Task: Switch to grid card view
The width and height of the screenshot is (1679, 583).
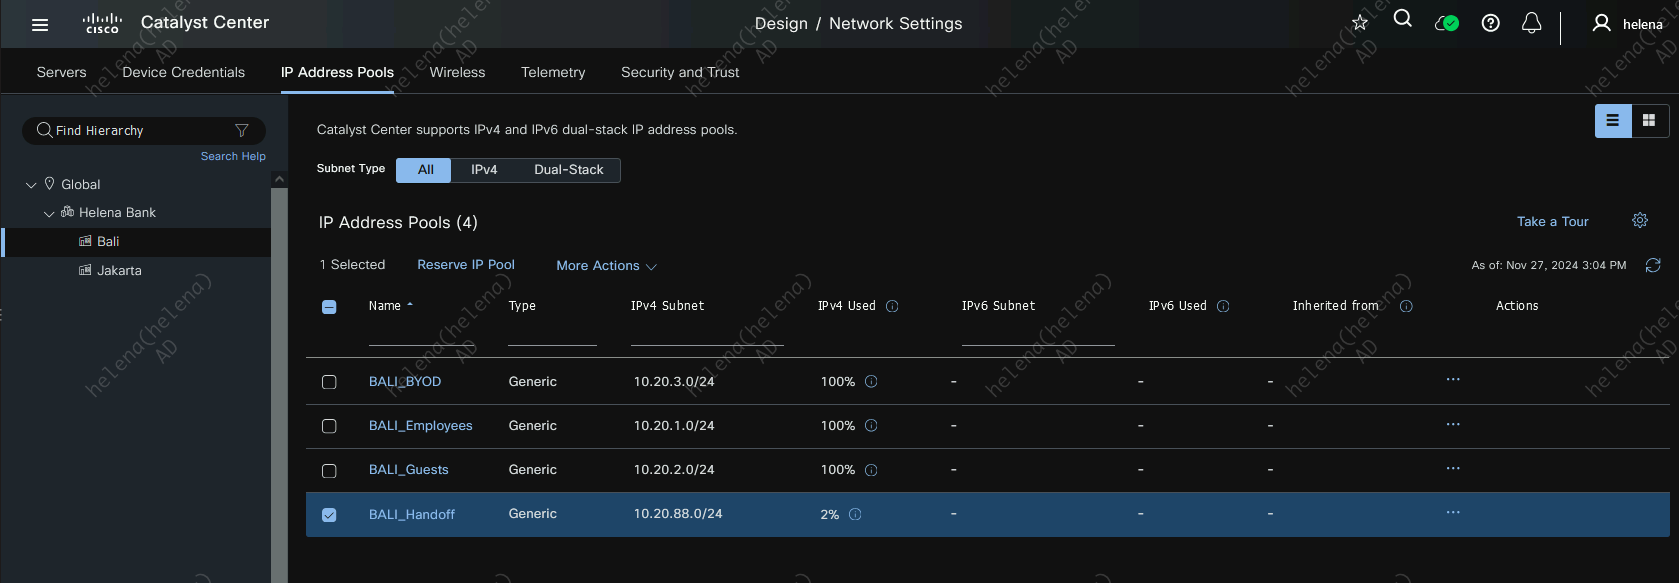Action: (1649, 121)
